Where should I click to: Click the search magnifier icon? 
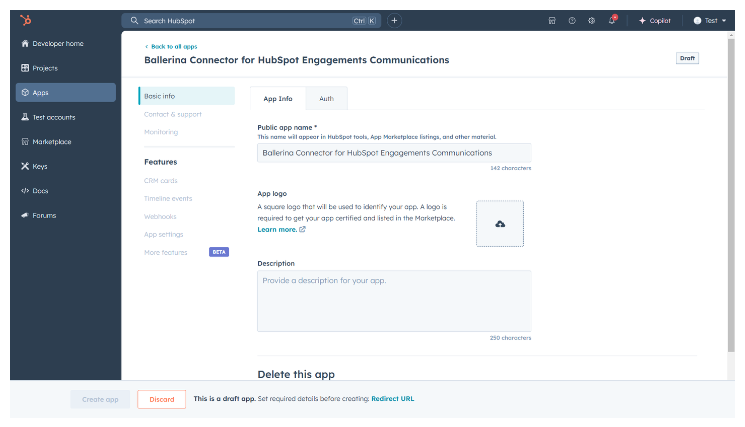click(x=134, y=20)
